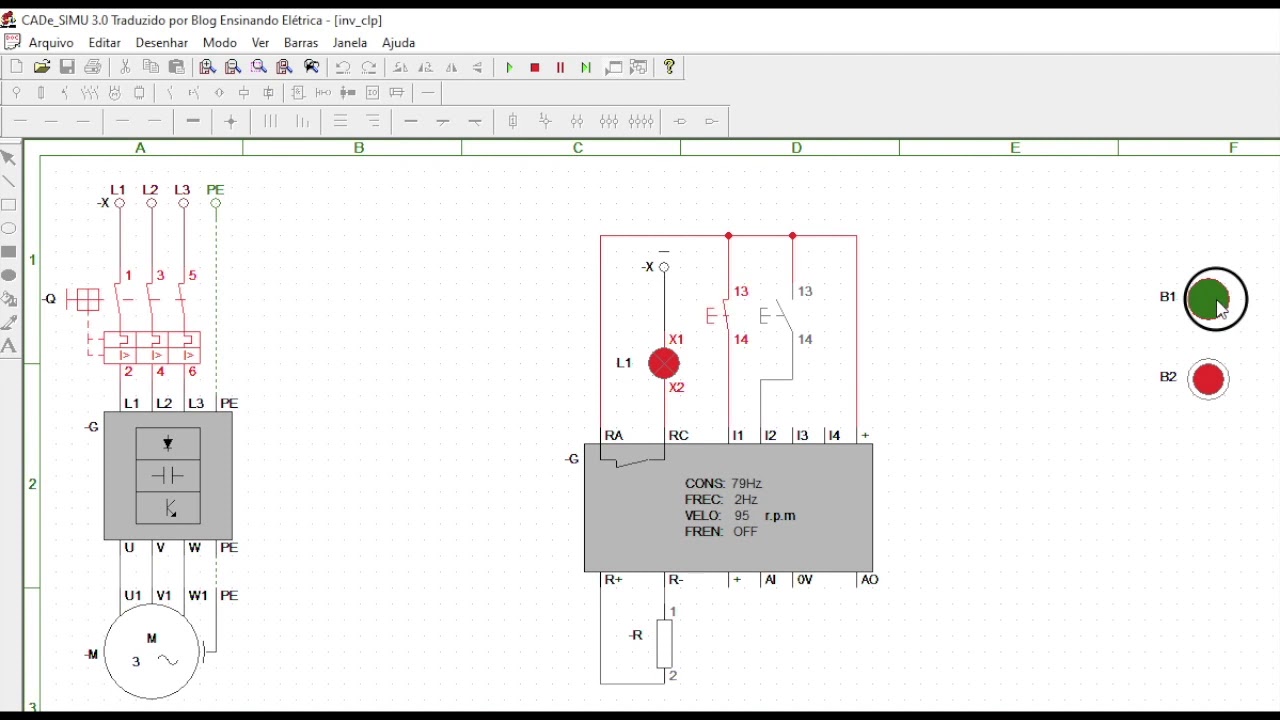The width and height of the screenshot is (1280, 720).
Task: Open the Janela menu
Action: [350, 43]
